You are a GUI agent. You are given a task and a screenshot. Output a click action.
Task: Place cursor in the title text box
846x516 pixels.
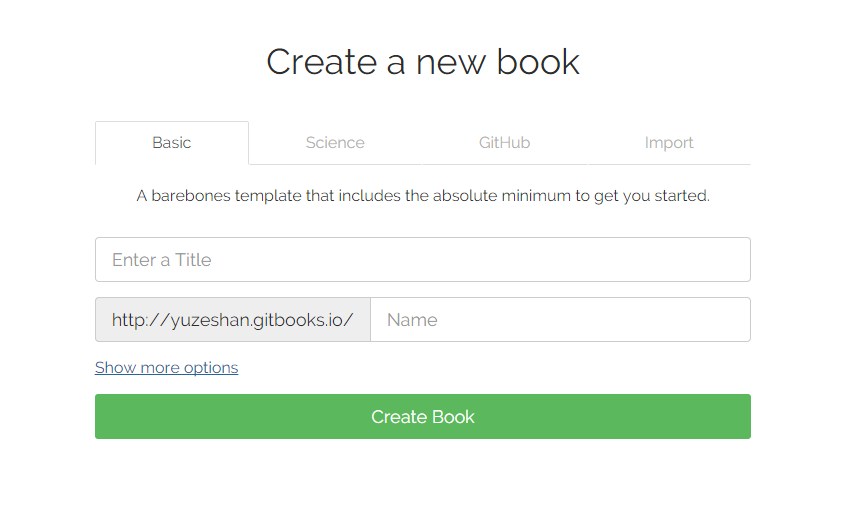pos(422,260)
